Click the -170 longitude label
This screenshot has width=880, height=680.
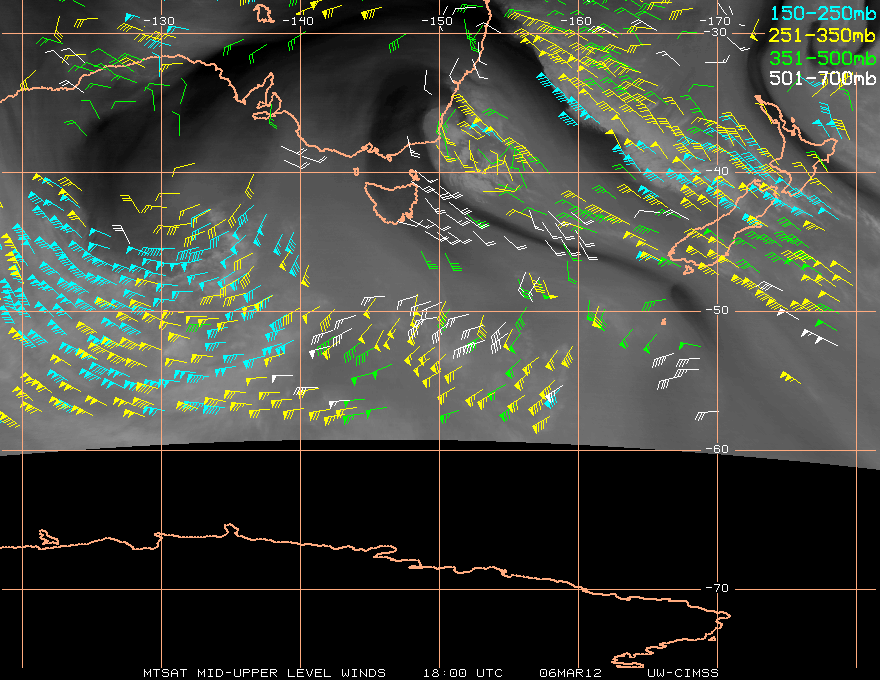[715, 21]
